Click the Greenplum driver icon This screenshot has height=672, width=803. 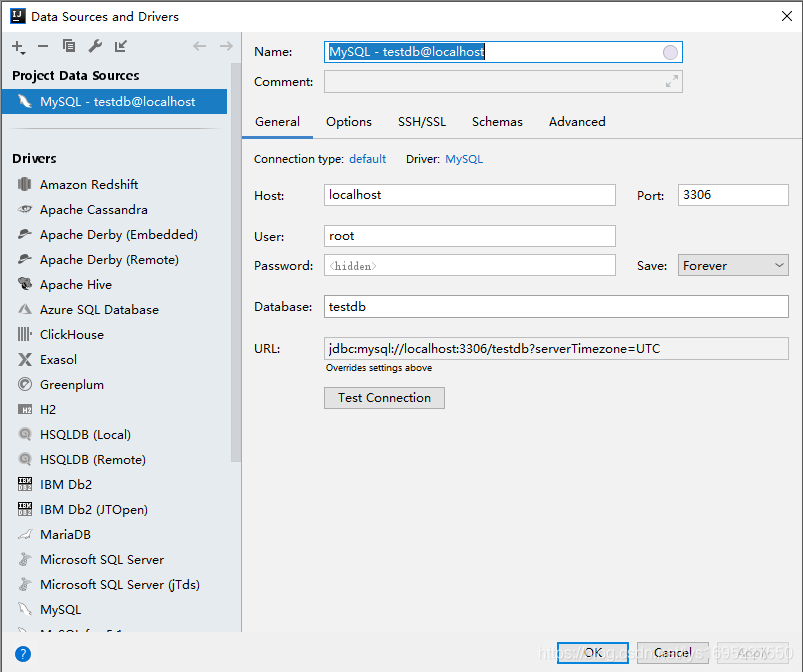click(x=25, y=384)
